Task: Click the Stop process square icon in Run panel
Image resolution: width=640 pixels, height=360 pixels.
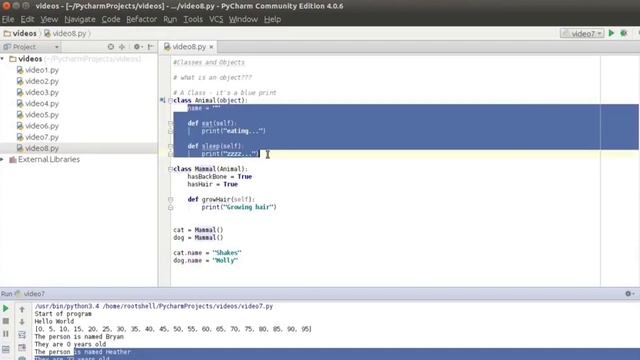Action: click(x=6, y=321)
